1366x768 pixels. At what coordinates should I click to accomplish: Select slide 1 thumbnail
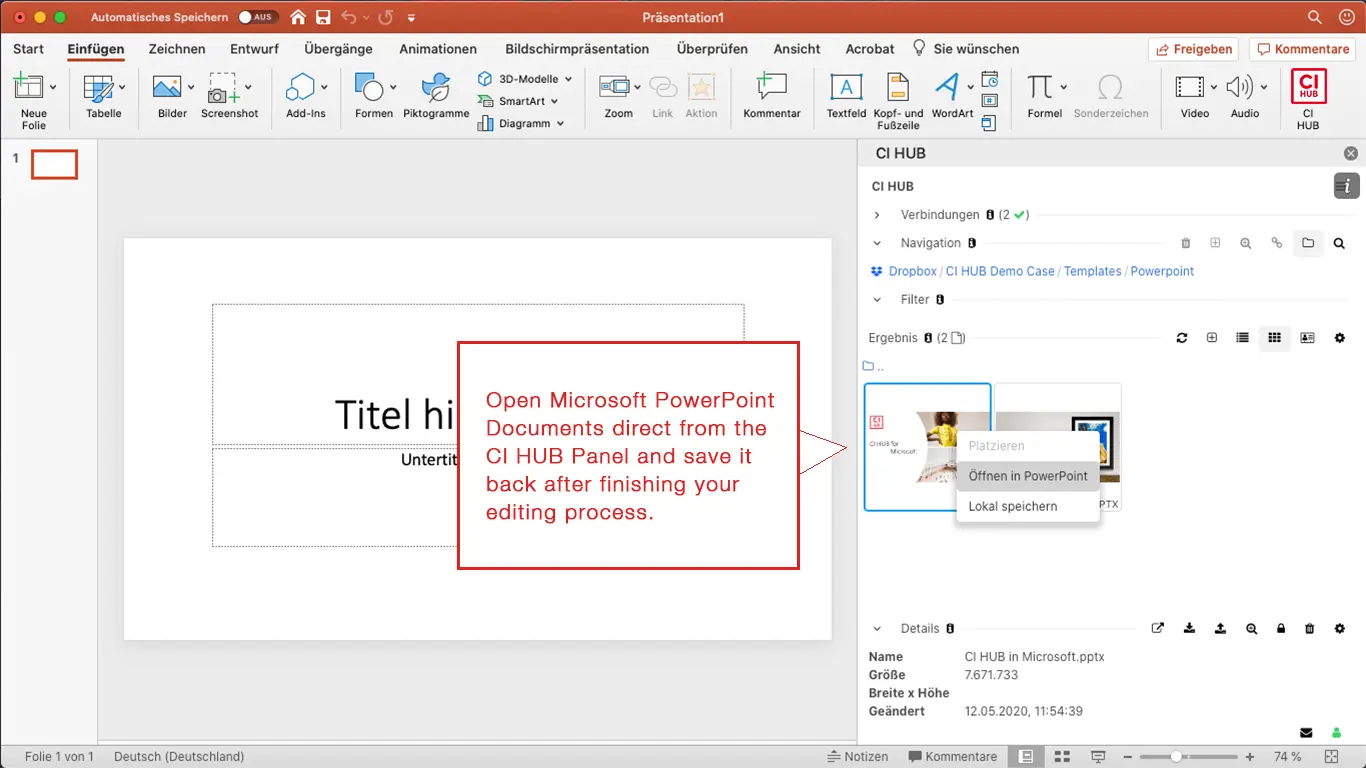pyautogui.click(x=54, y=164)
